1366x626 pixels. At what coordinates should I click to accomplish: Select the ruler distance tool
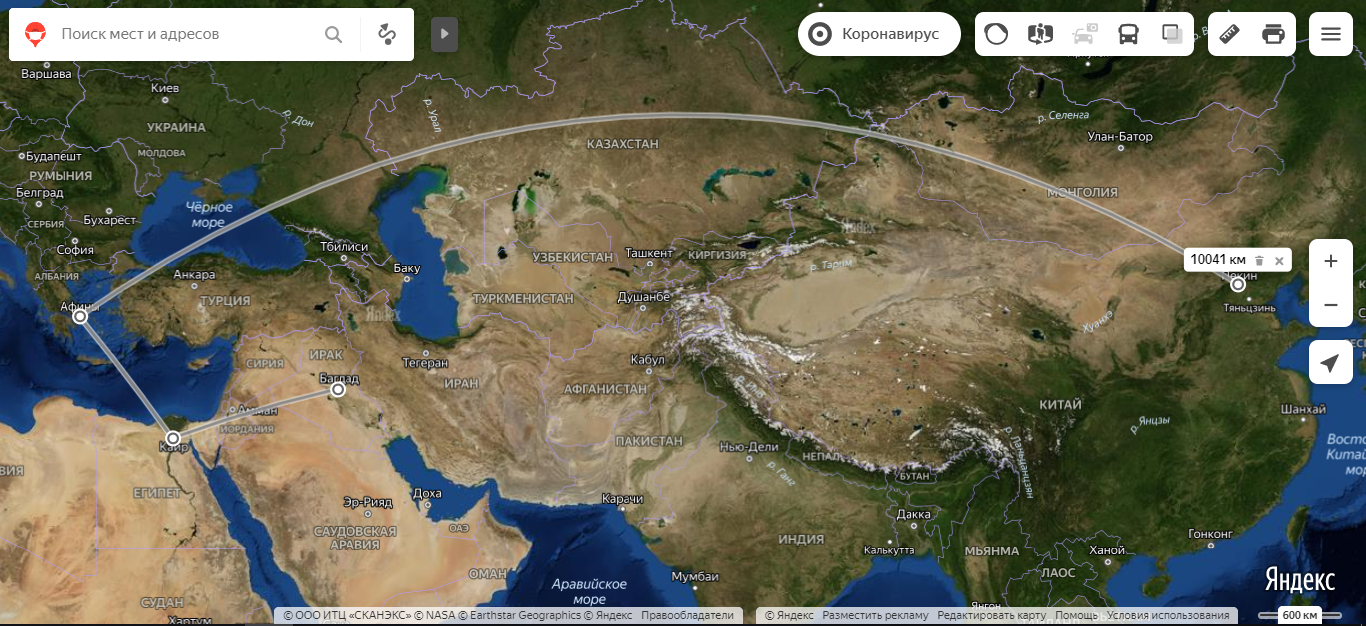tap(1230, 34)
